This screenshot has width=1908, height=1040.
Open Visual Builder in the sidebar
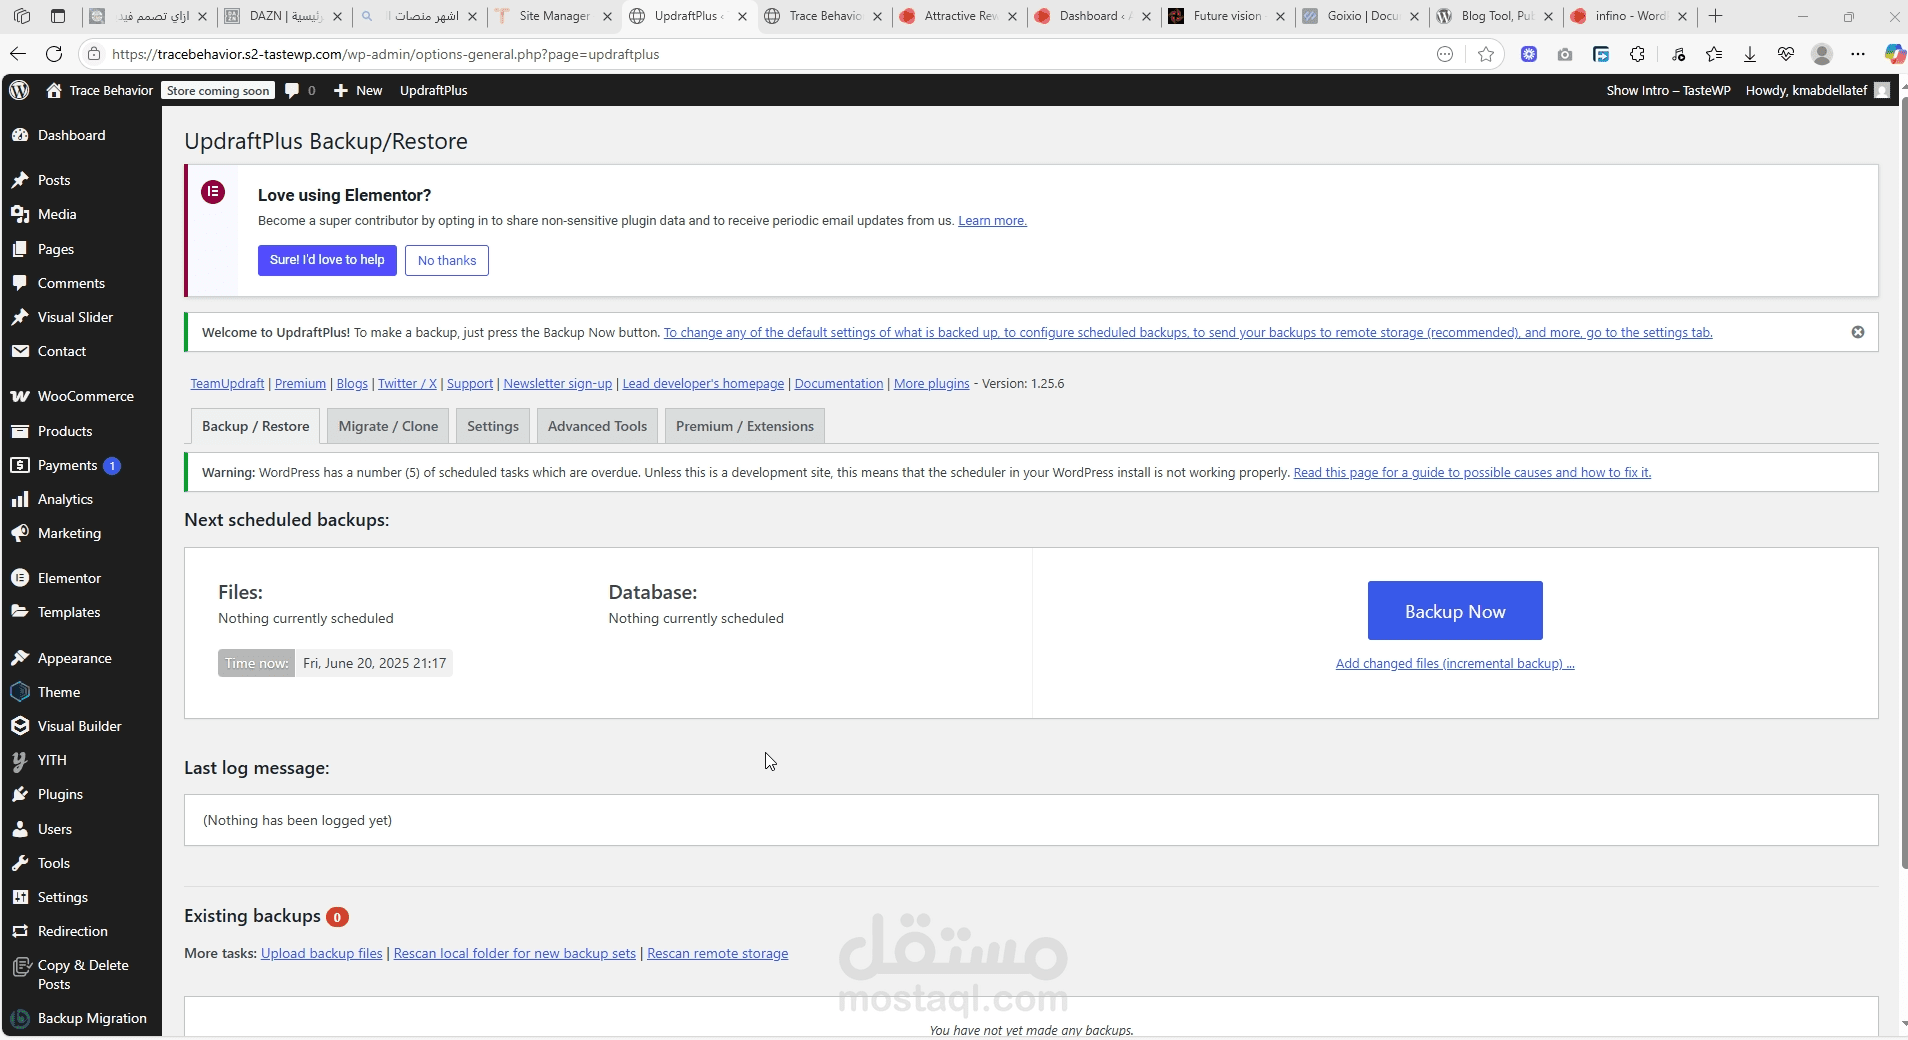[80, 726]
